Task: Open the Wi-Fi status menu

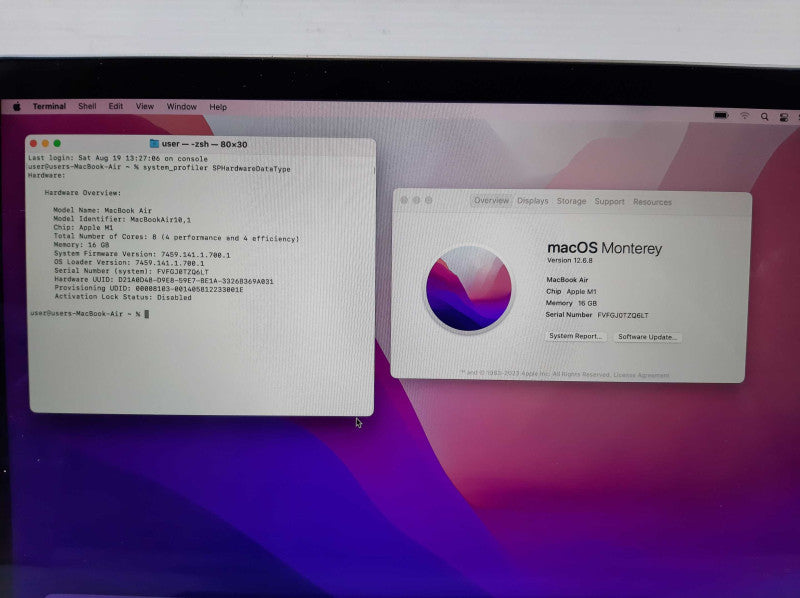Action: pyautogui.click(x=745, y=116)
